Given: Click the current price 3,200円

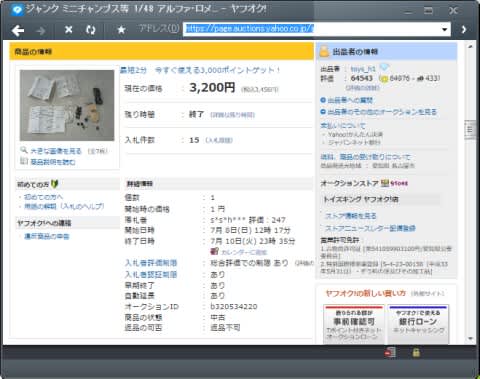Looking at the screenshot, I should [212, 88].
